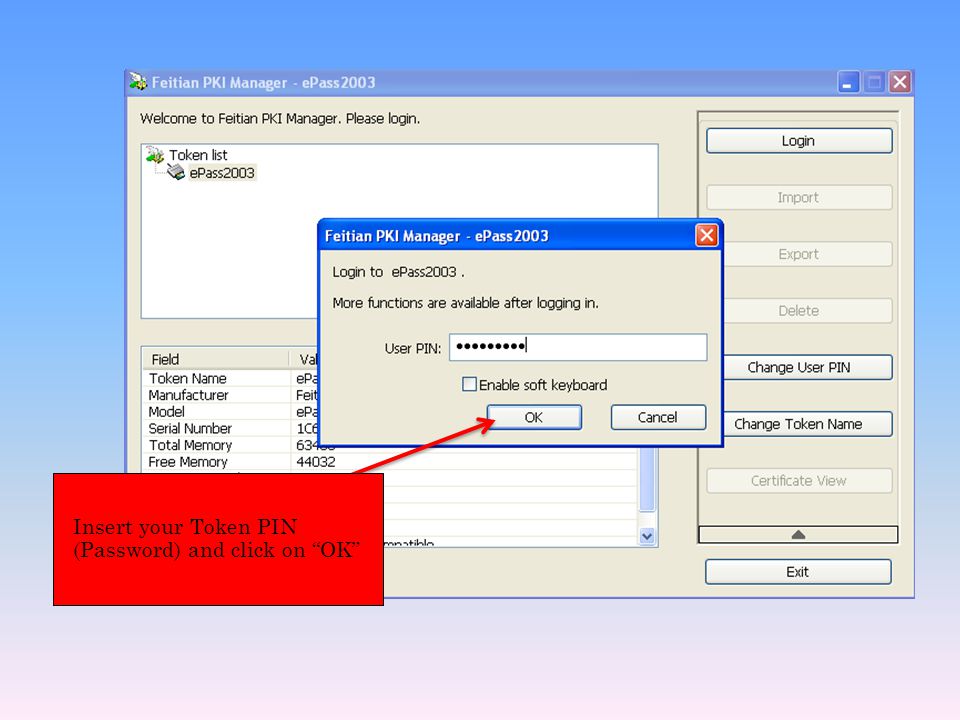Click the Export button
This screenshot has height=720, width=960.
pos(807,254)
